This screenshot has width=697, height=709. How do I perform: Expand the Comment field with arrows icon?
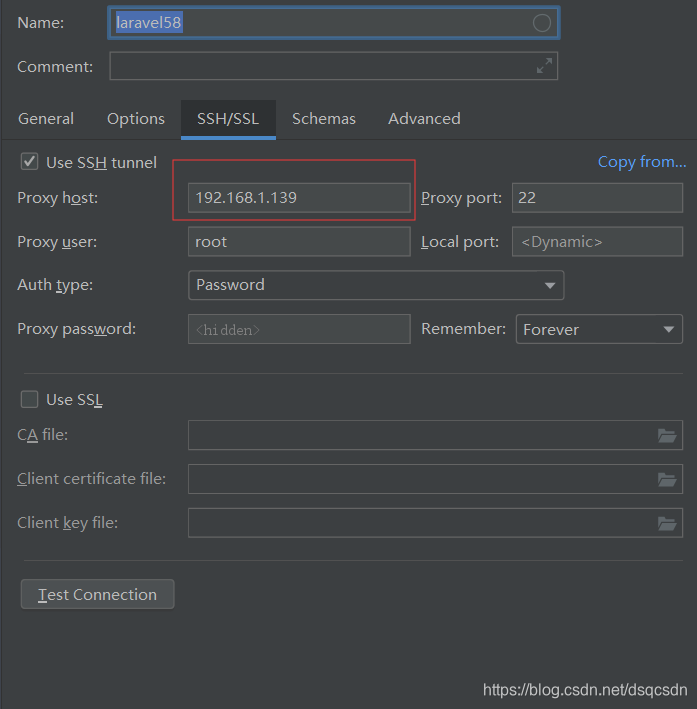[544, 66]
